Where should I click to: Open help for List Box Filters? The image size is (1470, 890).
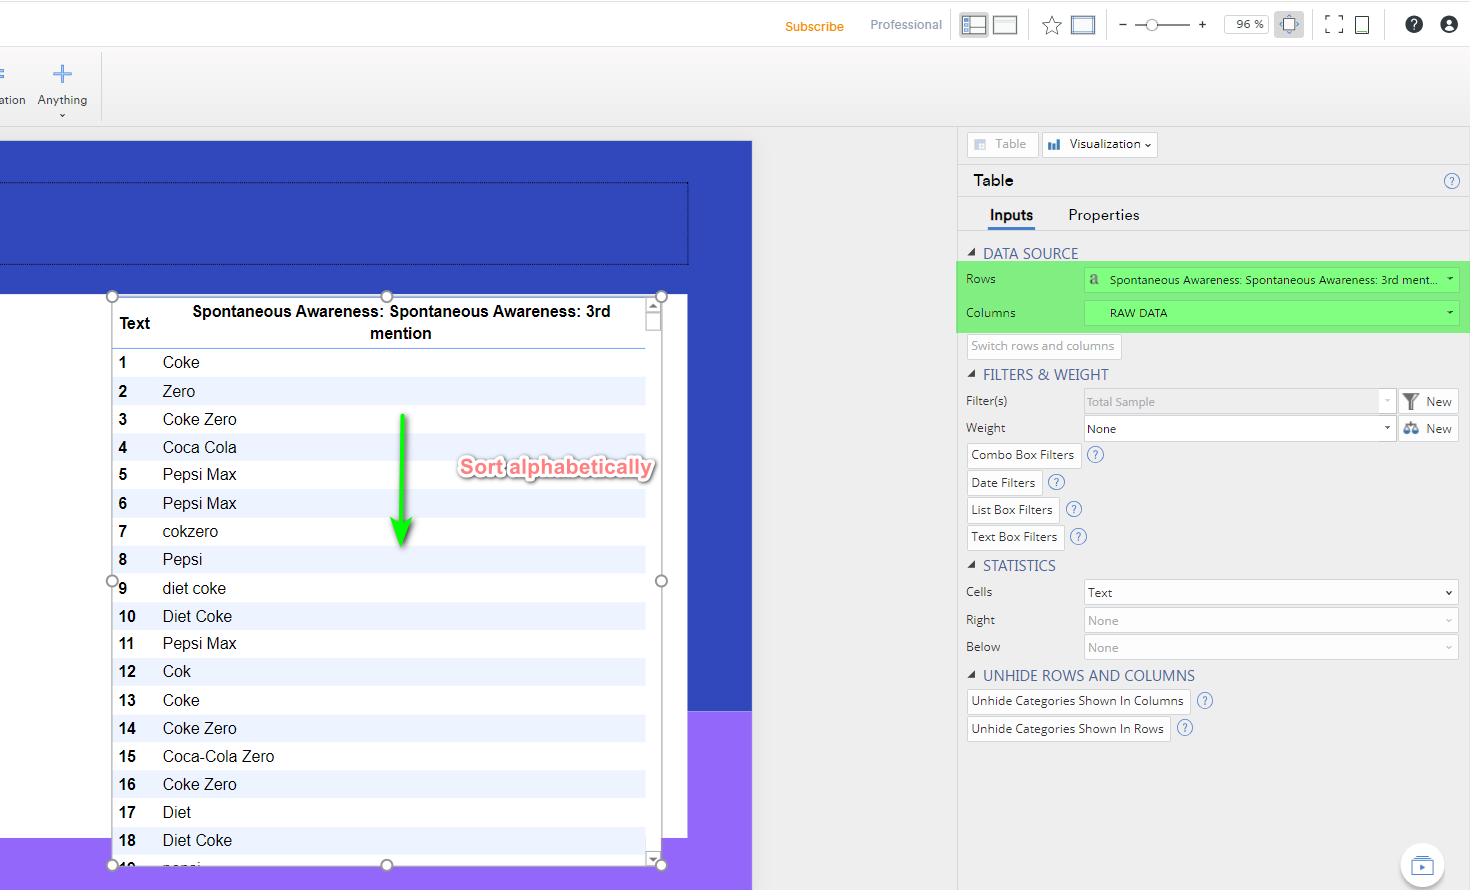[1074, 509]
